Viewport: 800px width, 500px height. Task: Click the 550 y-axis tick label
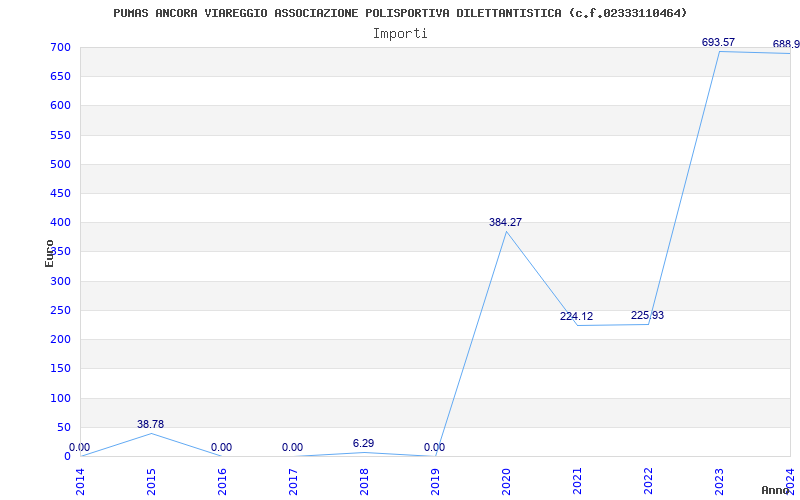coord(60,135)
